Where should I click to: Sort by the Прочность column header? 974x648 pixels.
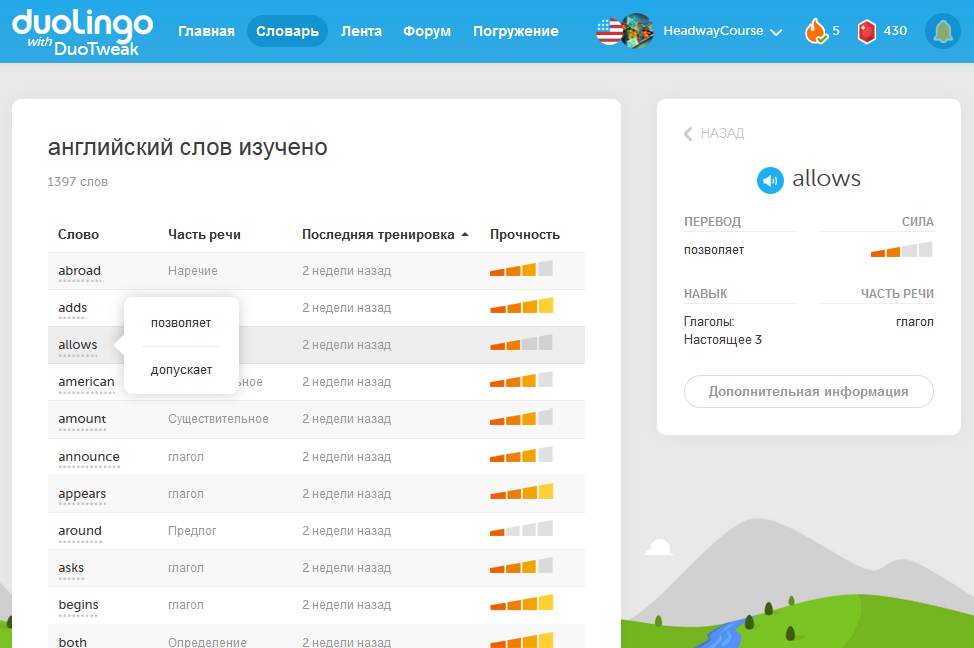pyautogui.click(x=524, y=234)
